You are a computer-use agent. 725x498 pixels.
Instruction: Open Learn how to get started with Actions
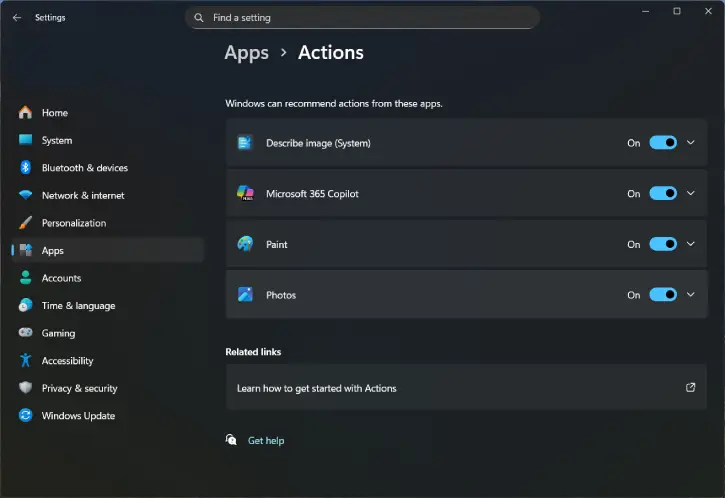pos(467,387)
